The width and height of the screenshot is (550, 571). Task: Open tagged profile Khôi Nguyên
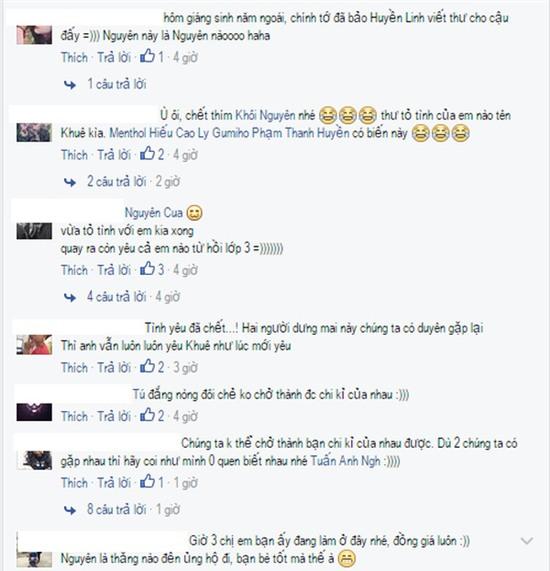click(x=265, y=115)
